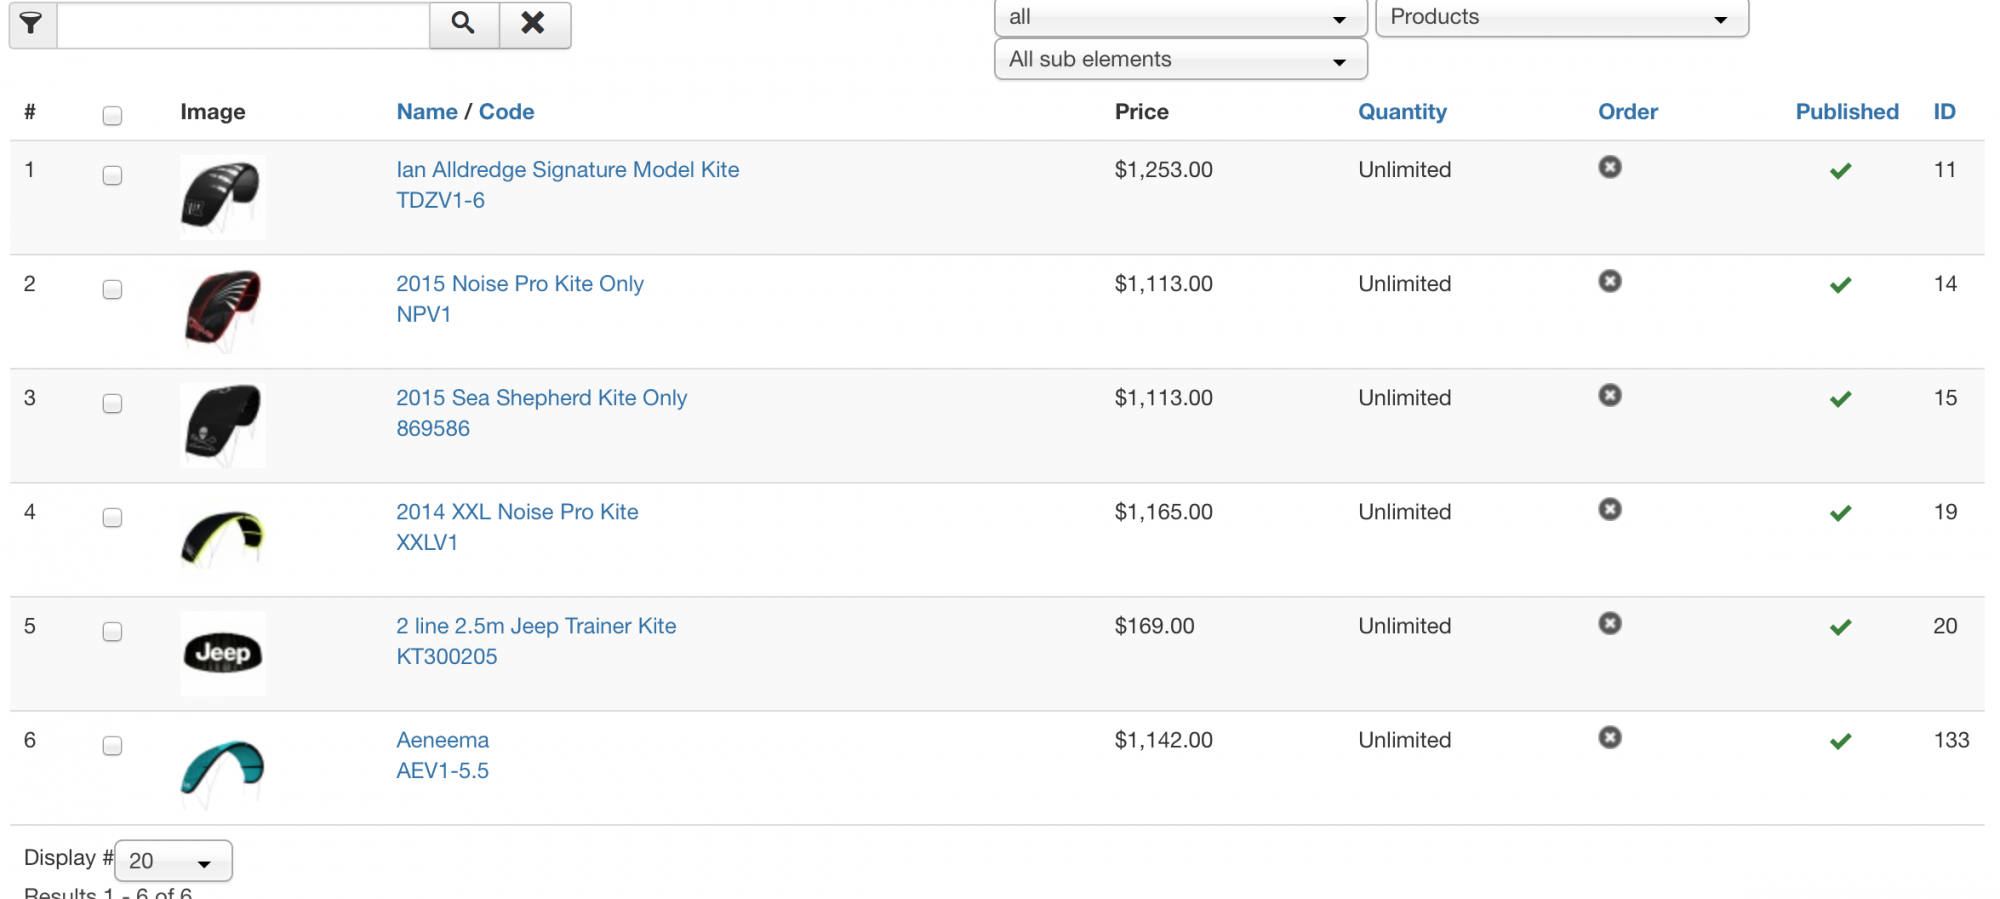Toggle published checkmark for 2015 Noise Pro
The width and height of the screenshot is (2000, 899).
(x=1840, y=285)
